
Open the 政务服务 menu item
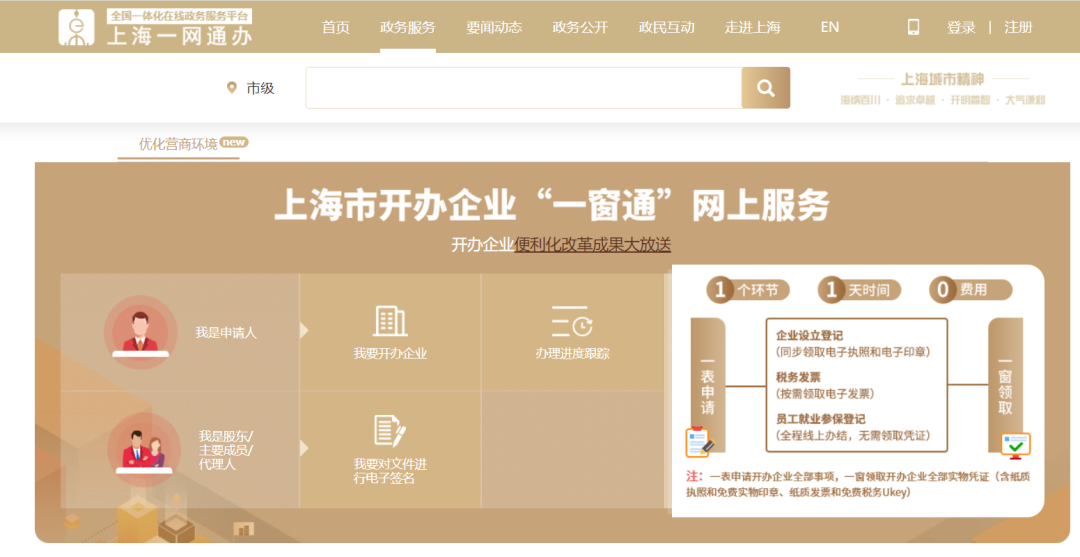pos(408,28)
